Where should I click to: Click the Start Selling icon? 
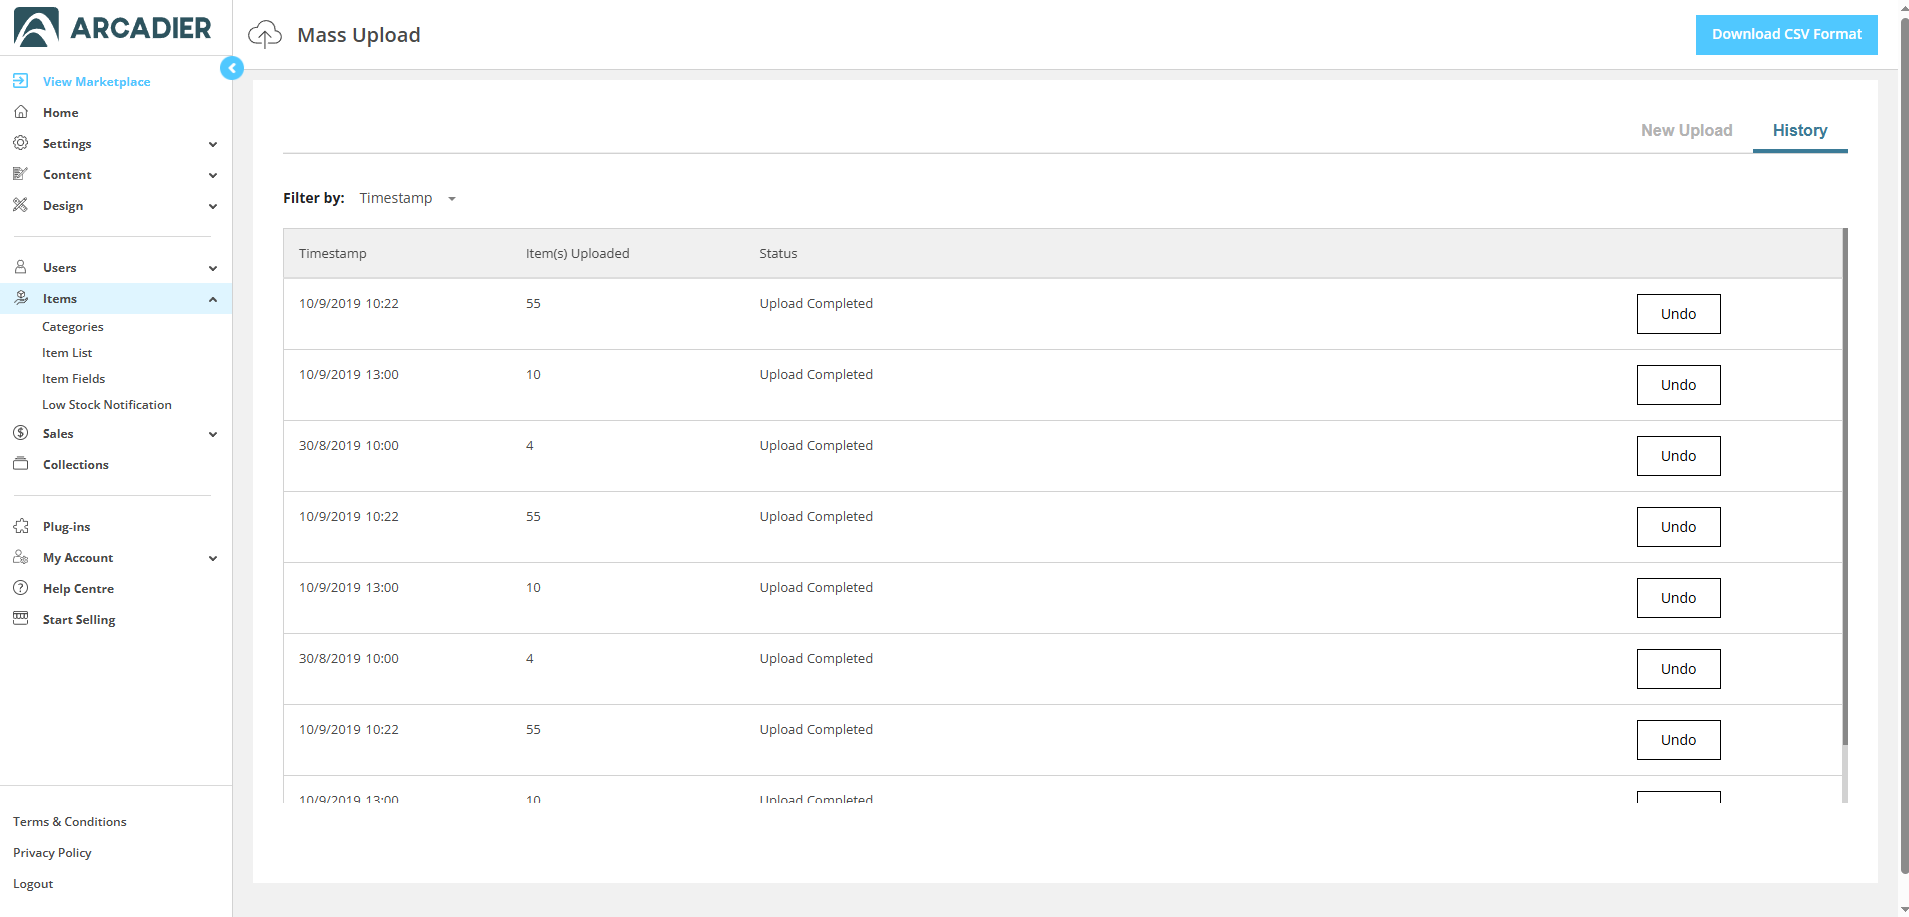point(20,619)
